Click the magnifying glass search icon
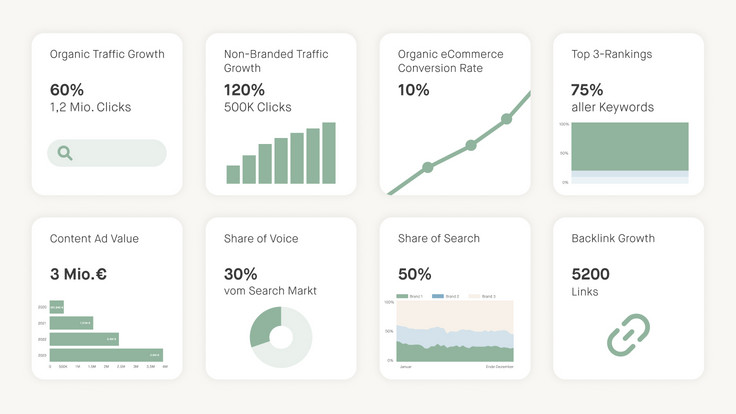This screenshot has height=414, width=736. pyautogui.click(x=65, y=153)
